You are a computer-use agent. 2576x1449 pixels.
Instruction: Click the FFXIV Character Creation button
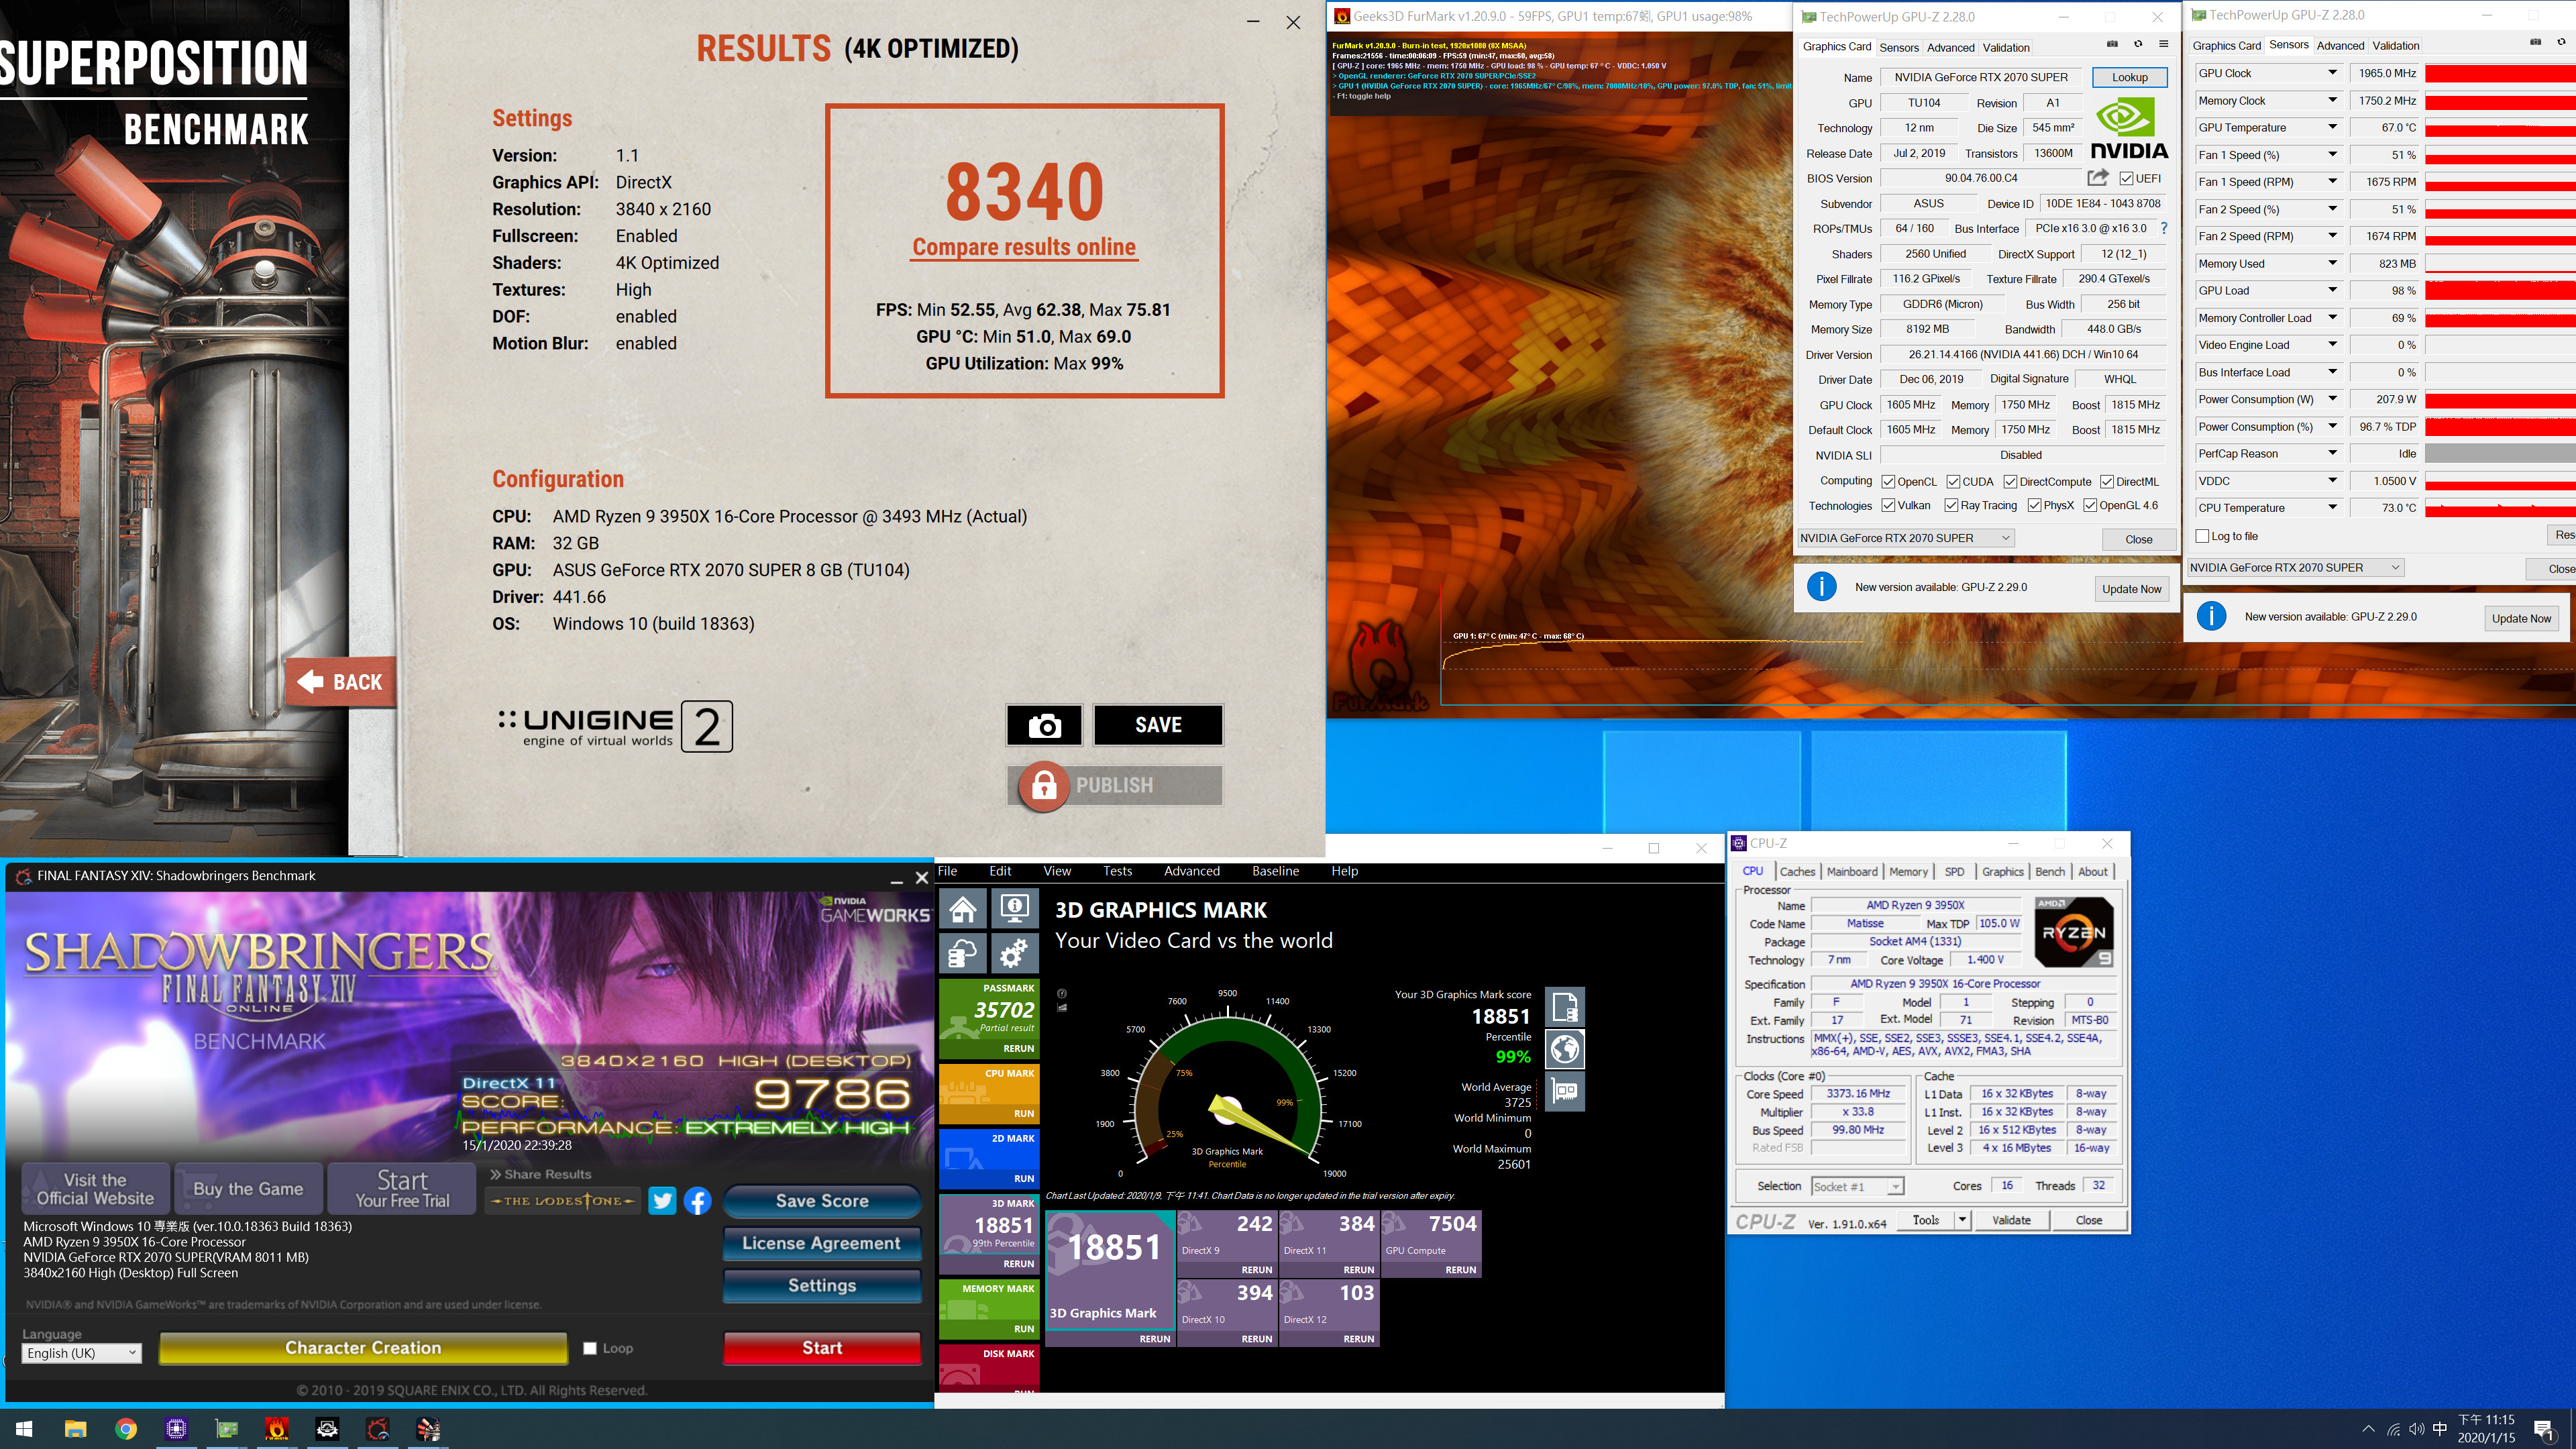click(x=363, y=1347)
